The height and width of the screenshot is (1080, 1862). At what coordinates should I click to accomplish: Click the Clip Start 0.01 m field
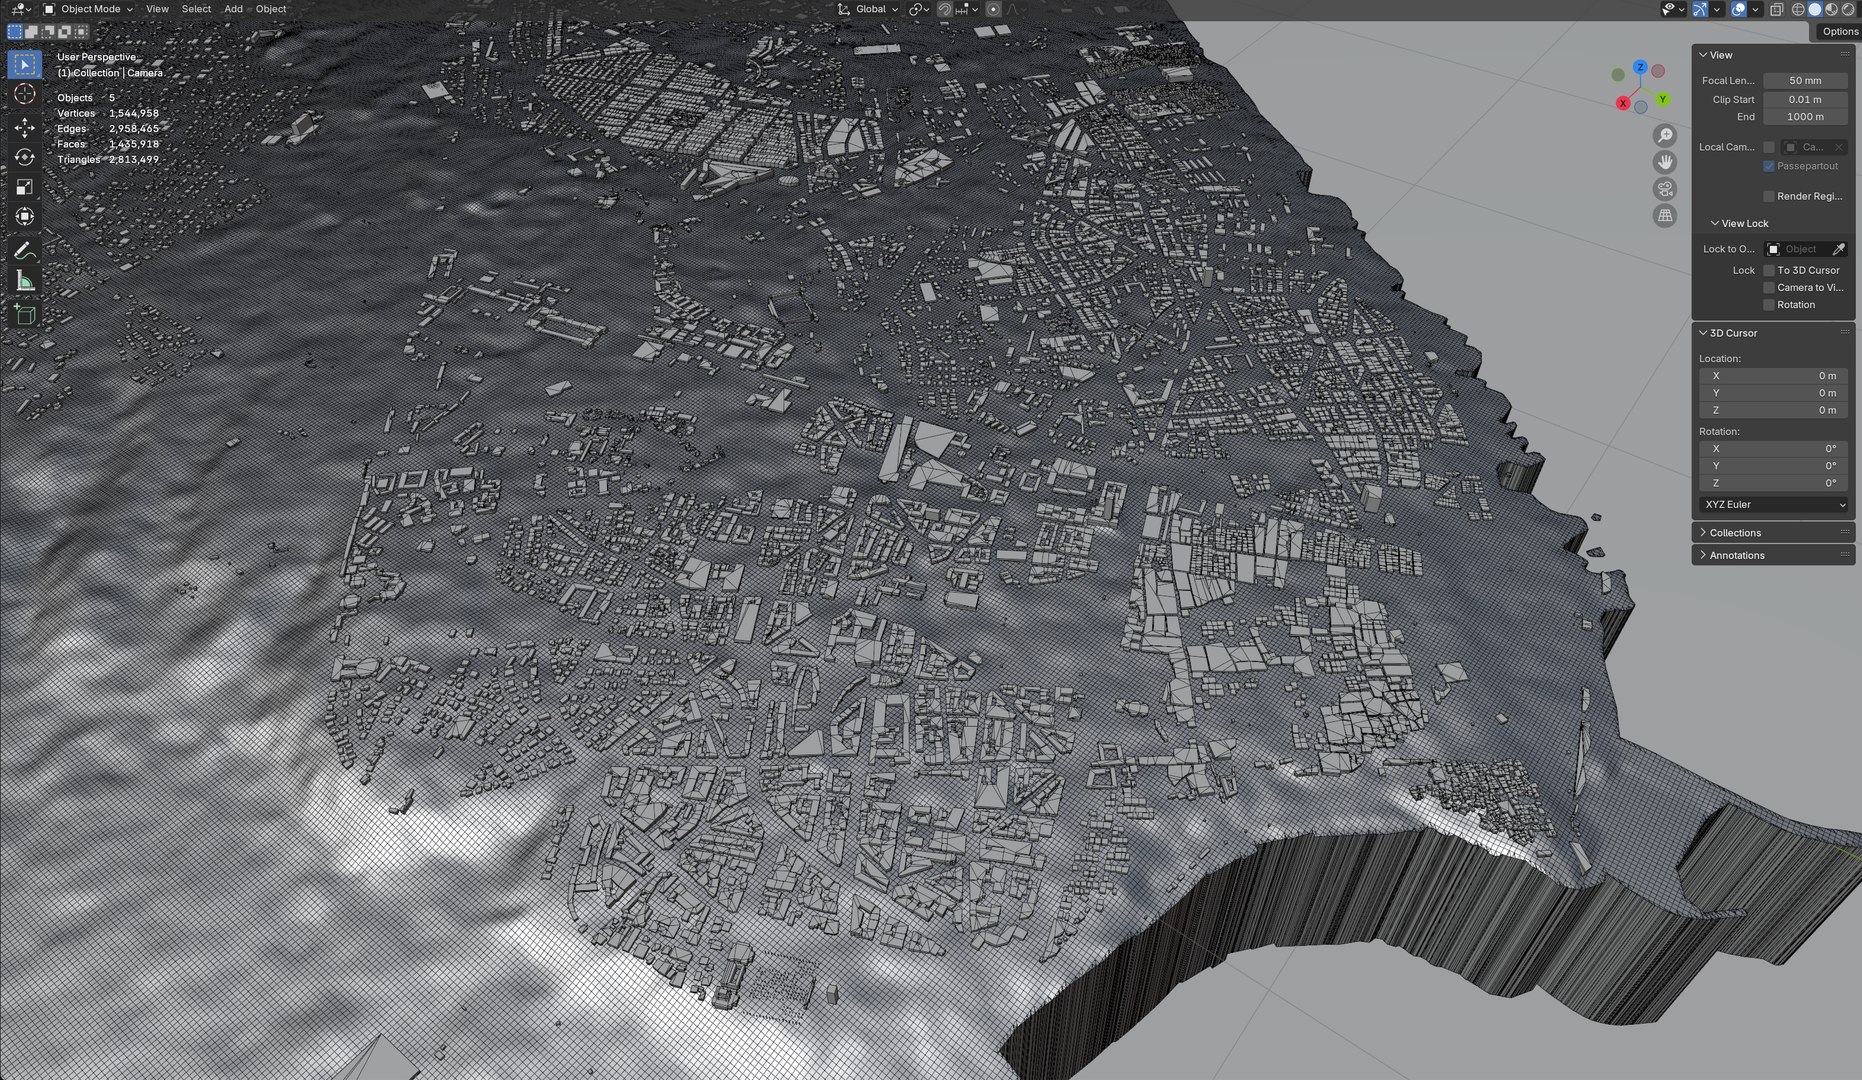coord(1805,99)
